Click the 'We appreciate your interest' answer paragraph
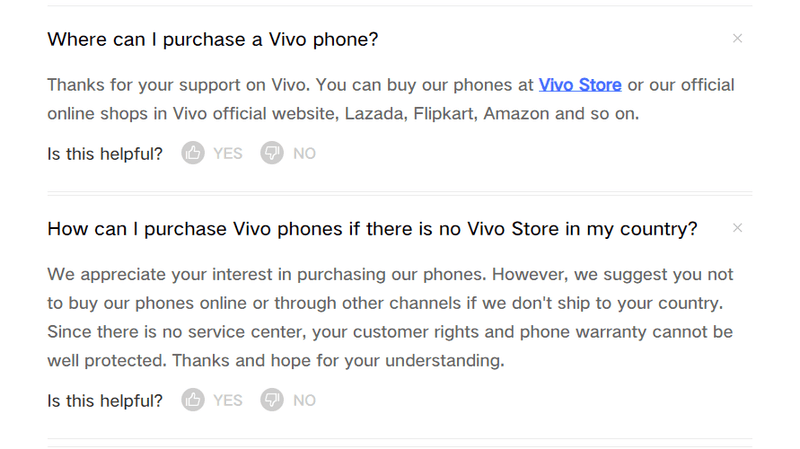 point(390,317)
